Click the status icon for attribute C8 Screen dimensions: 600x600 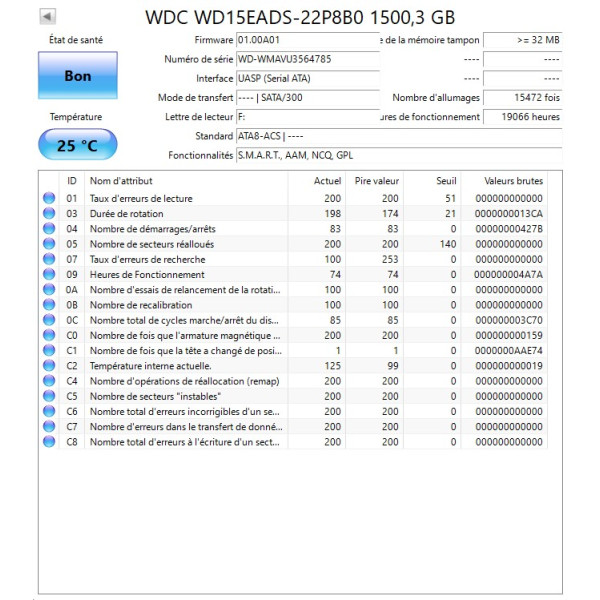click(x=49, y=442)
